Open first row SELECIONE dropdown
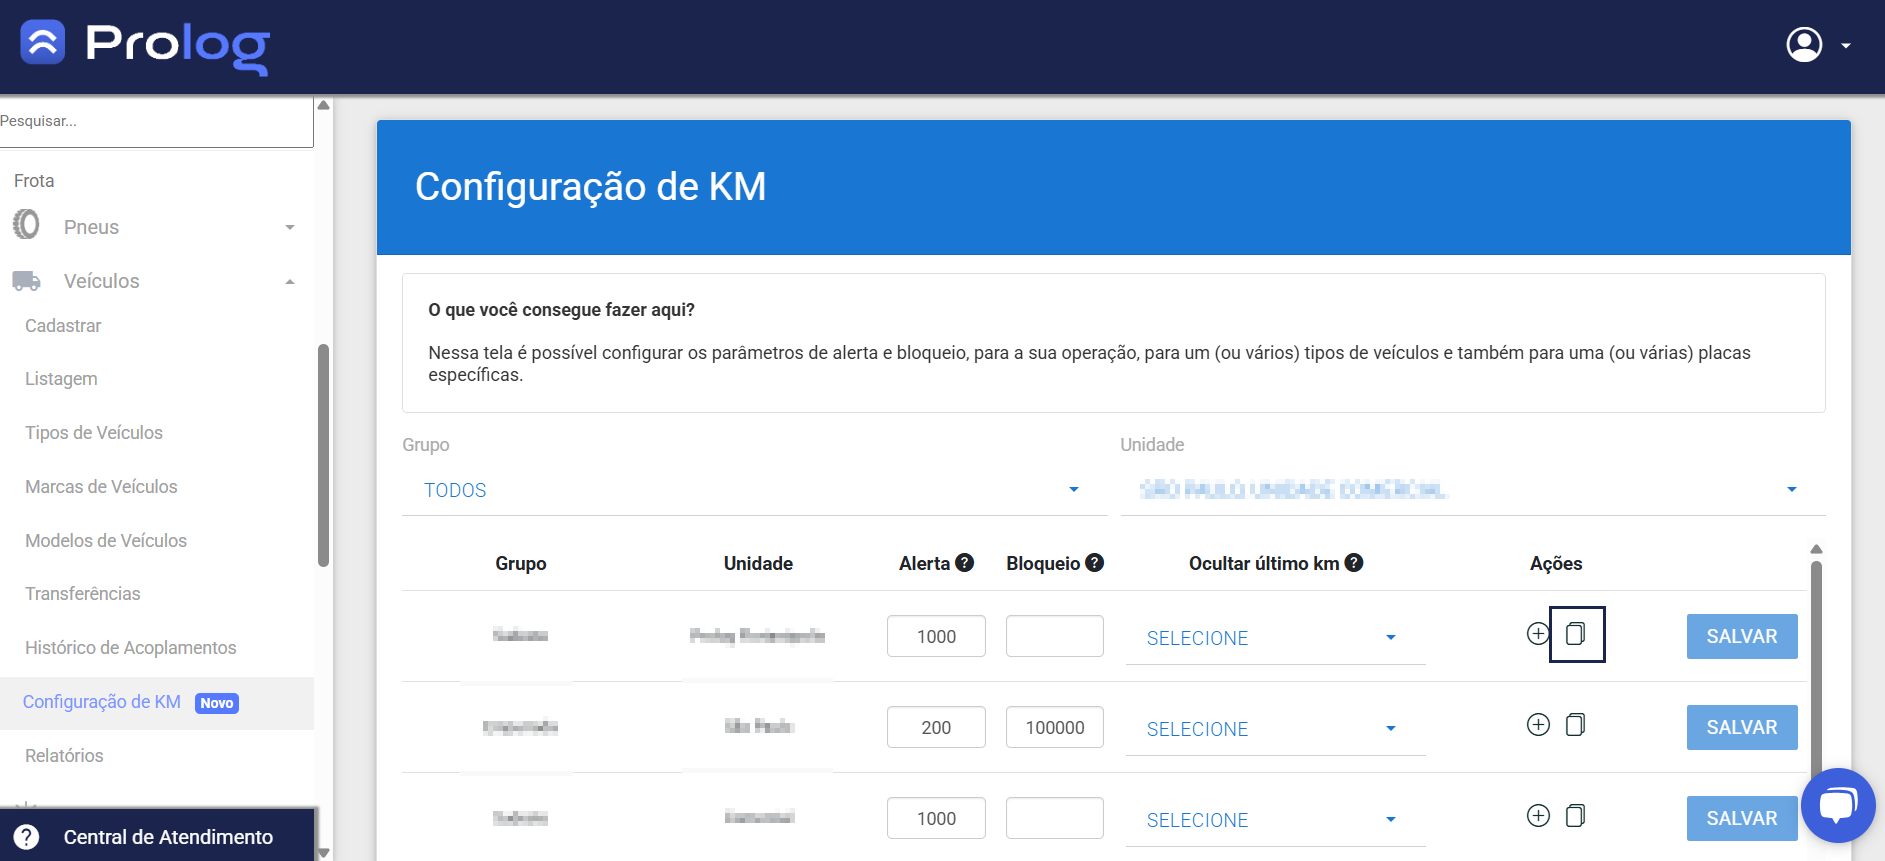 click(x=1274, y=638)
